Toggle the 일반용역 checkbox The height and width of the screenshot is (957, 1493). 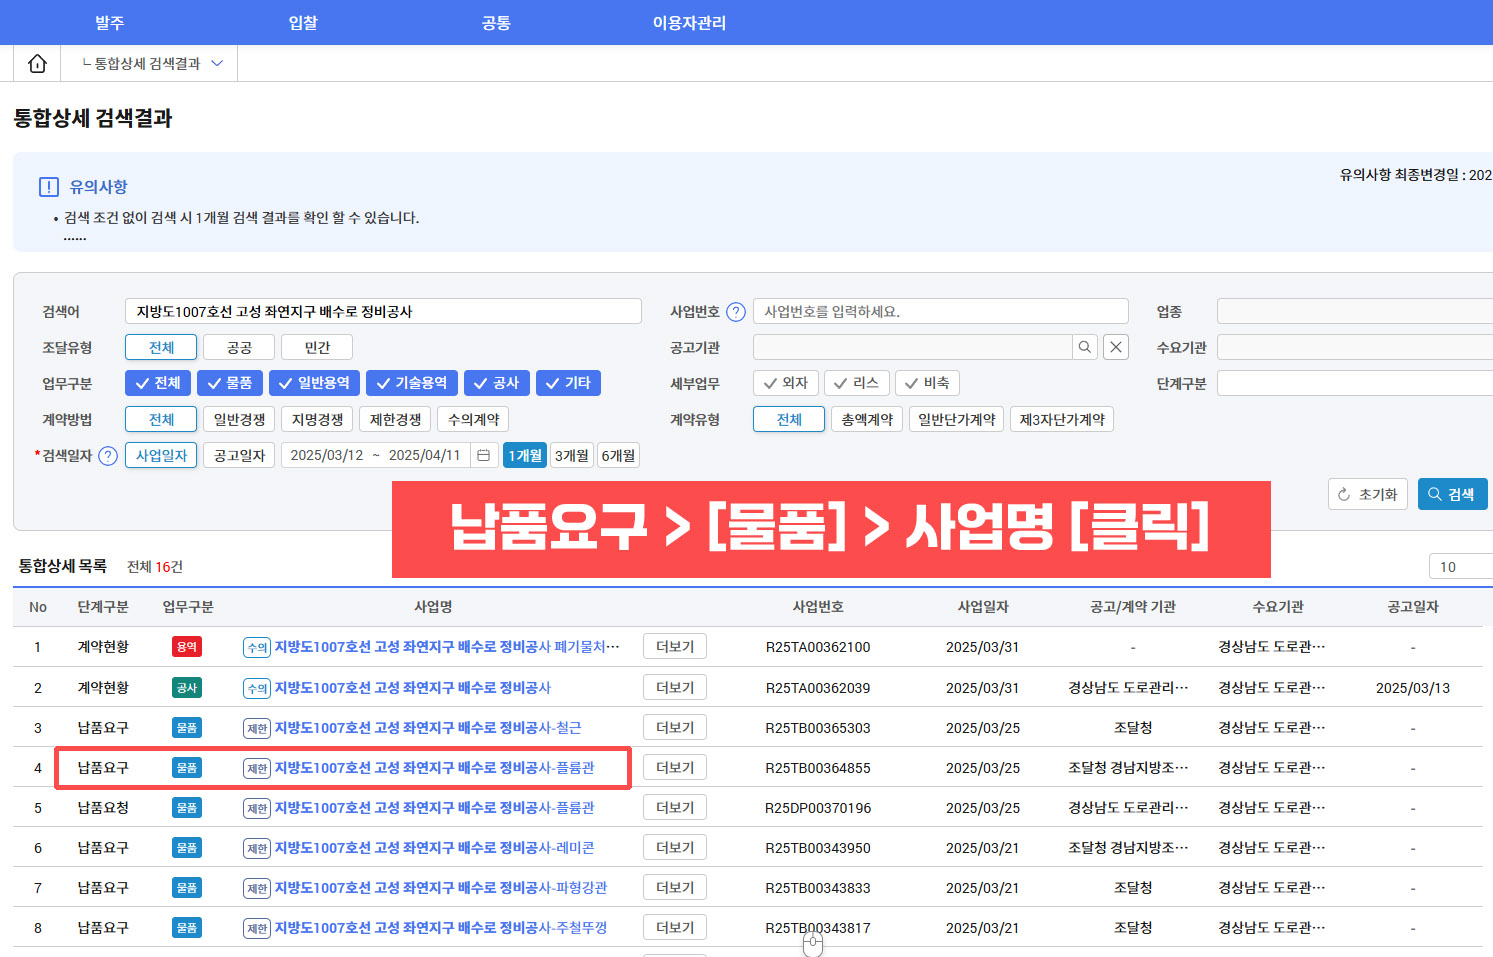(314, 383)
